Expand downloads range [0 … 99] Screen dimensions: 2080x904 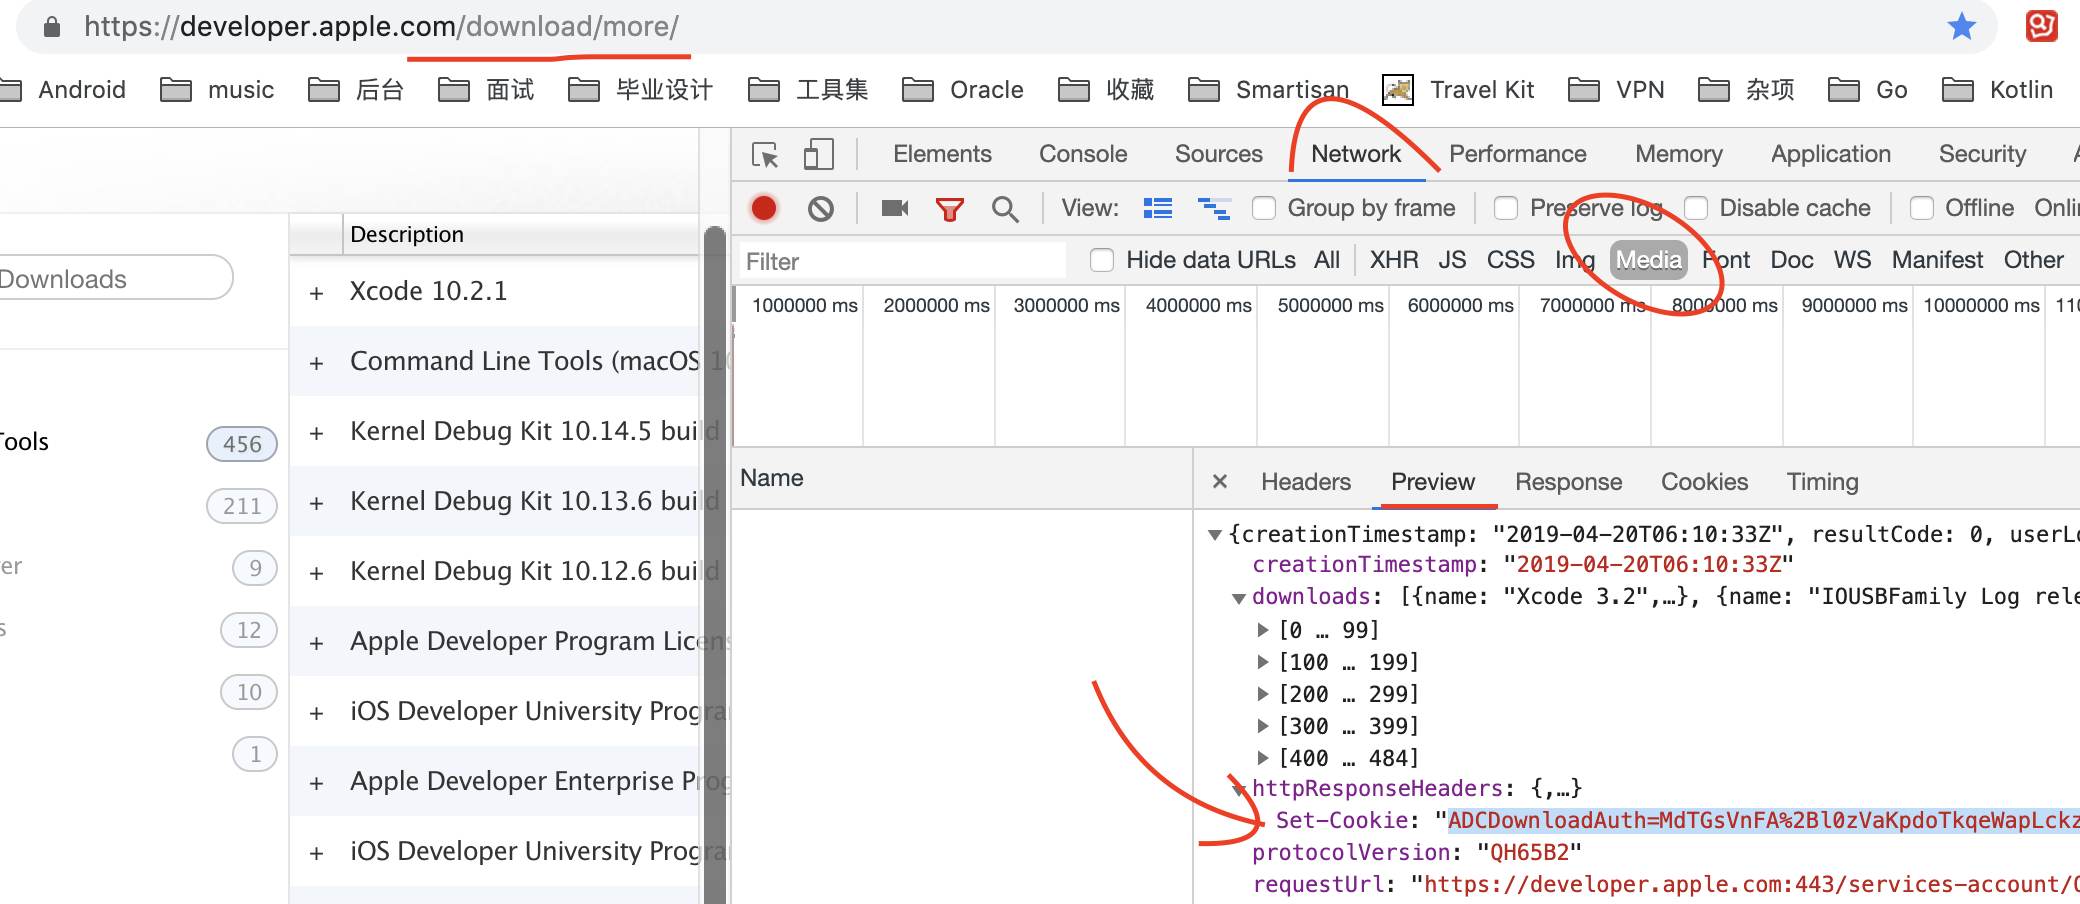click(x=1263, y=630)
